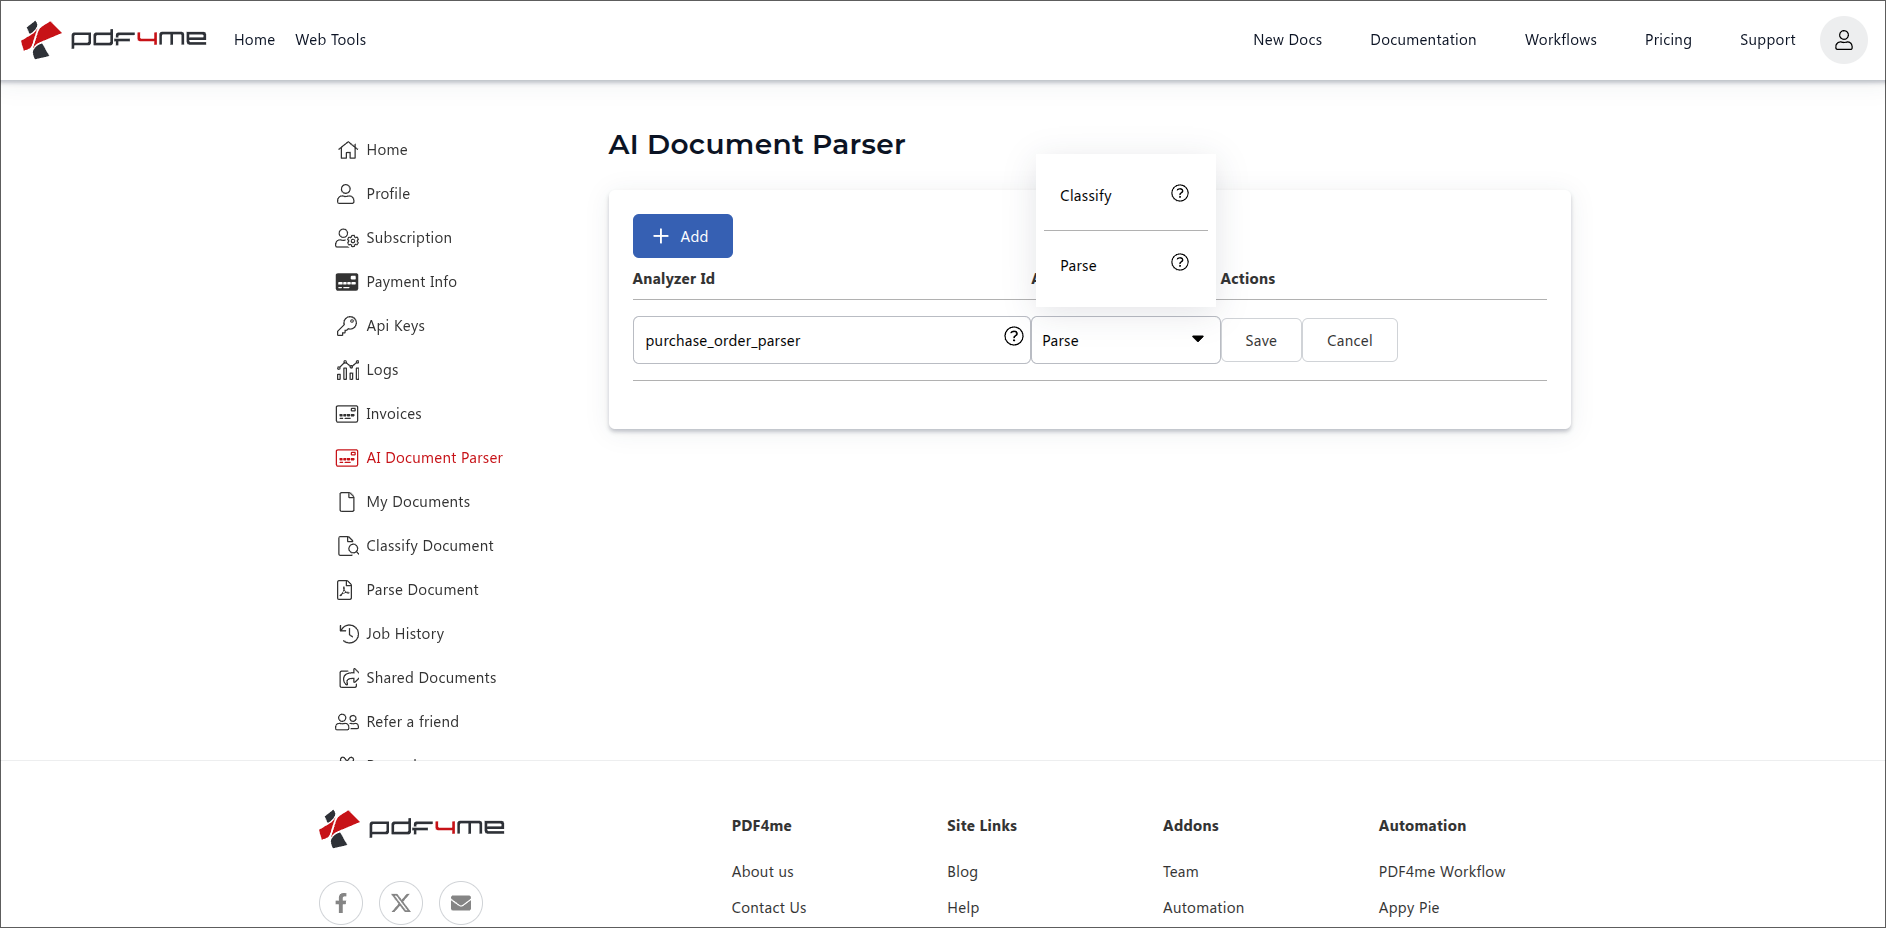The width and height of the screenshot is (1886, 928).
Task: Click the PDF4me logo in header
Action: (x=114, y=40)
